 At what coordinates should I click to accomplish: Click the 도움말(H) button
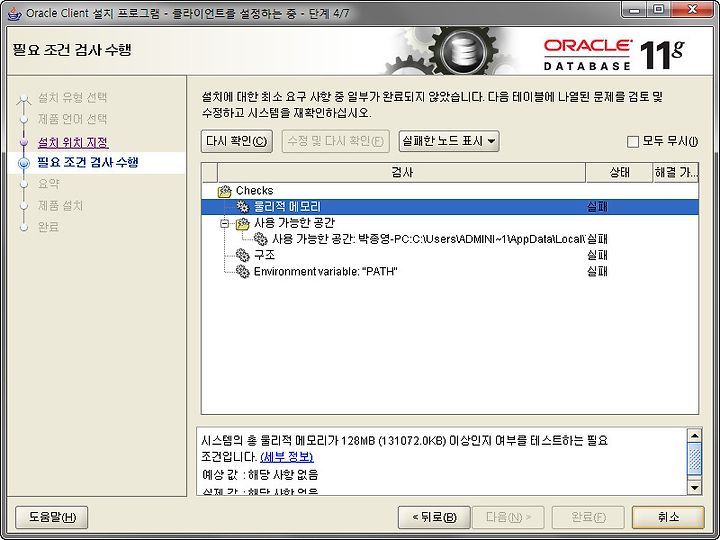pos(52,517)
